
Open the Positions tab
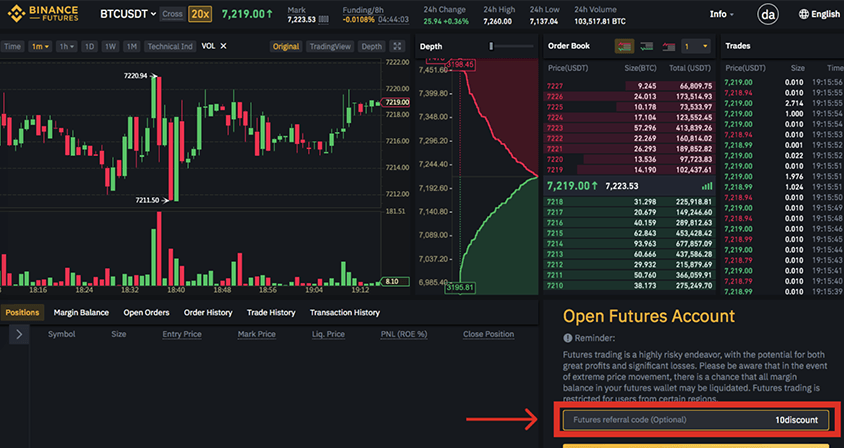point(22,312)
